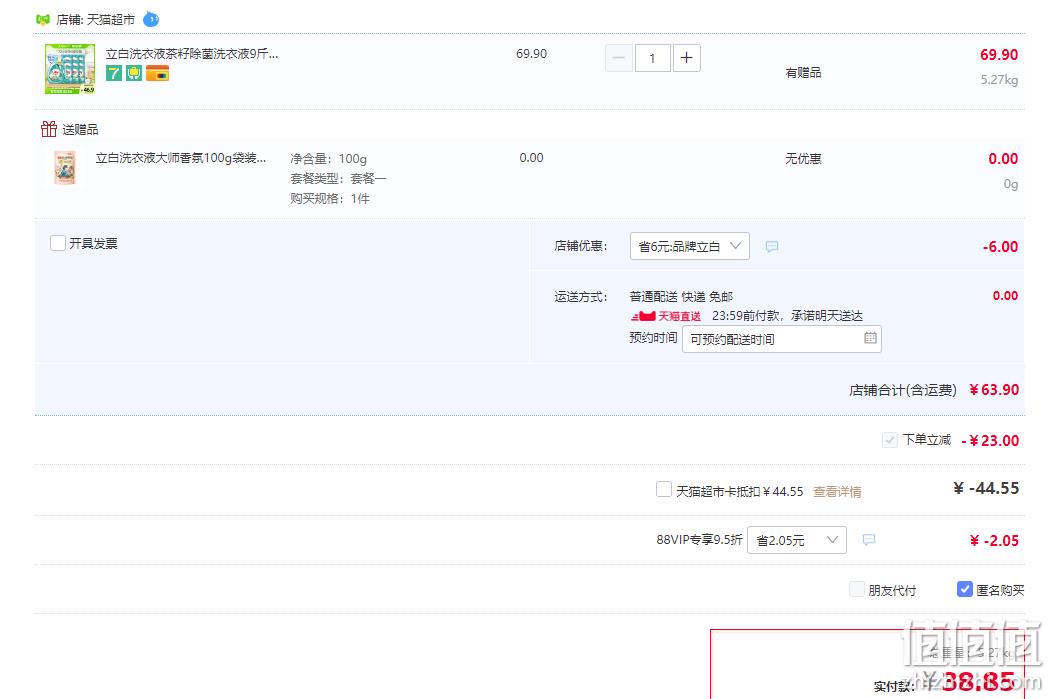Image resolution: width=1051 pixels, height=699 pixels.
Task: Increase quantity with the plus button
Action: [x=686, y=58]
